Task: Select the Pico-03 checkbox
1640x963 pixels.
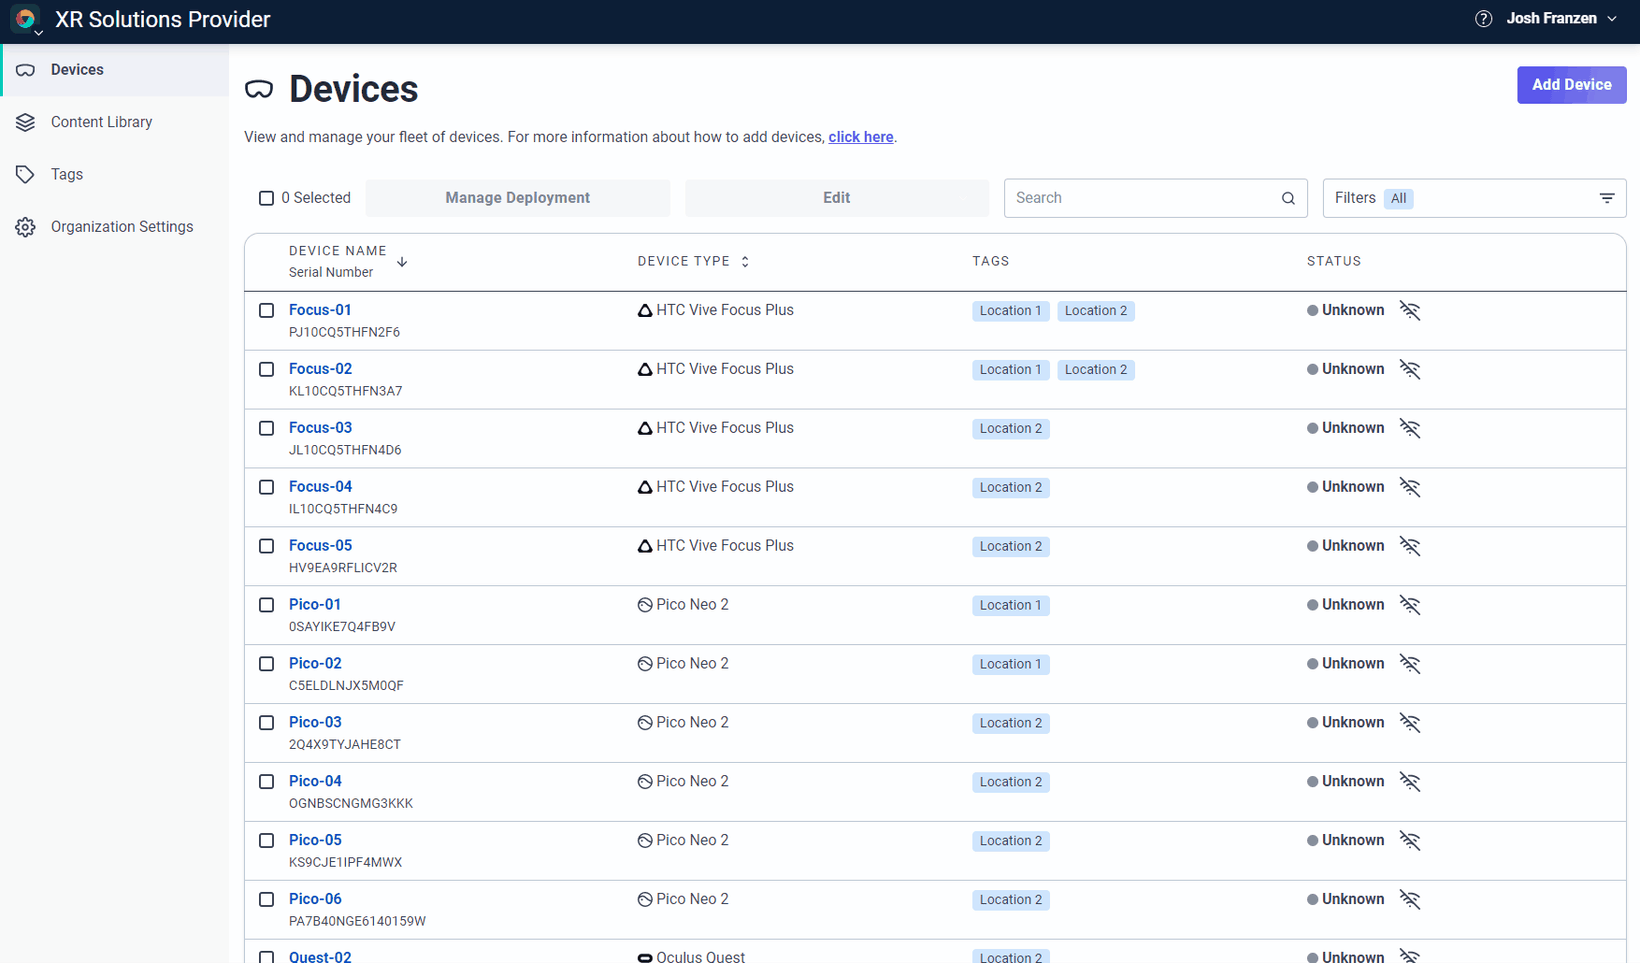Action: click(x=266, y=723)
